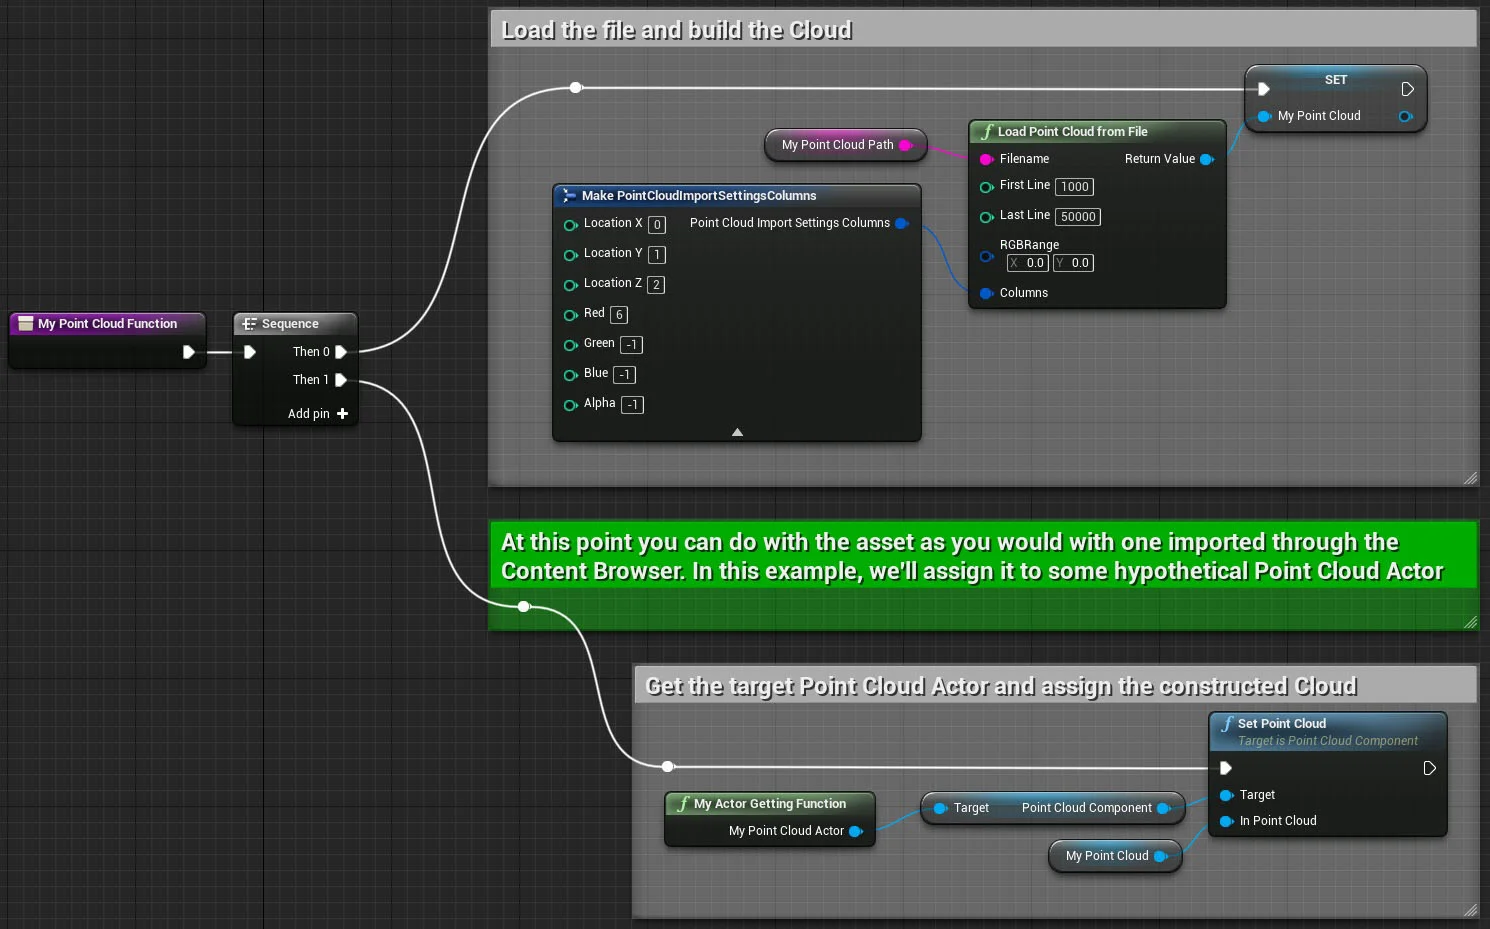Image resolution: width=1490 pixels, height=929 pixels.
Task: Click the Red input pin
Action: (x=570, y=315)
